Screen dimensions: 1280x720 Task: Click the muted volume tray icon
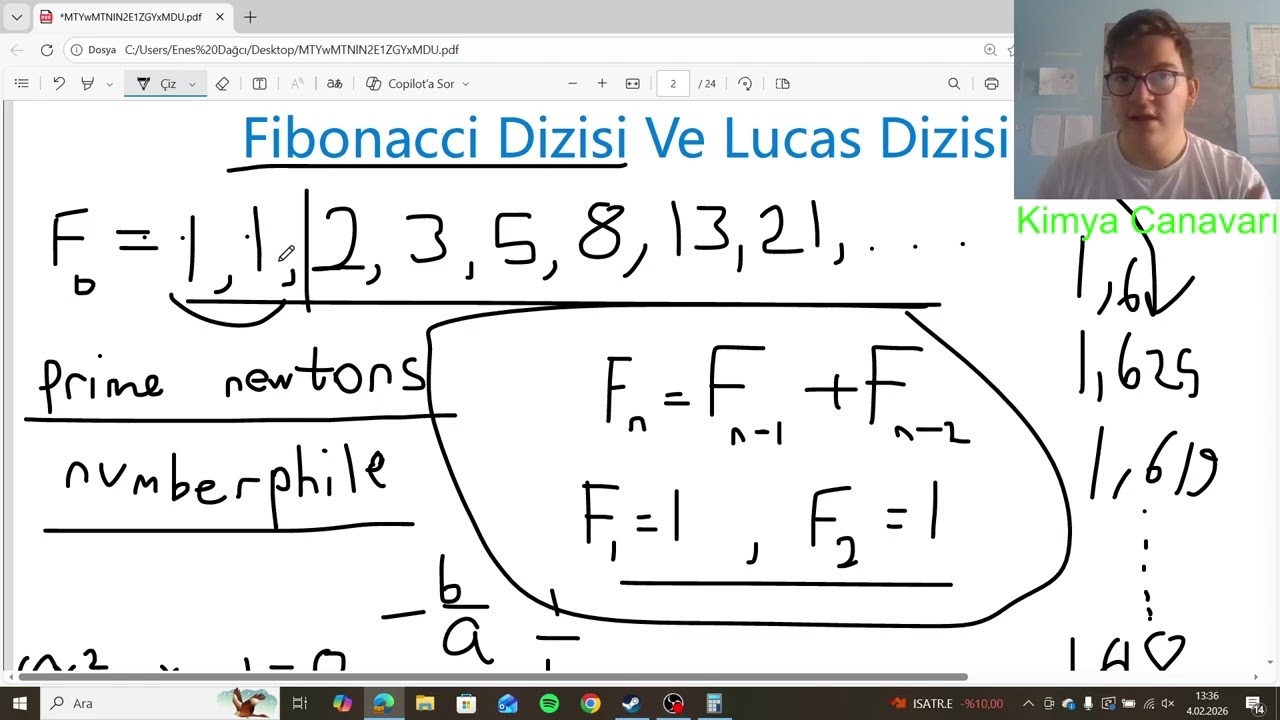(1167, 703)
